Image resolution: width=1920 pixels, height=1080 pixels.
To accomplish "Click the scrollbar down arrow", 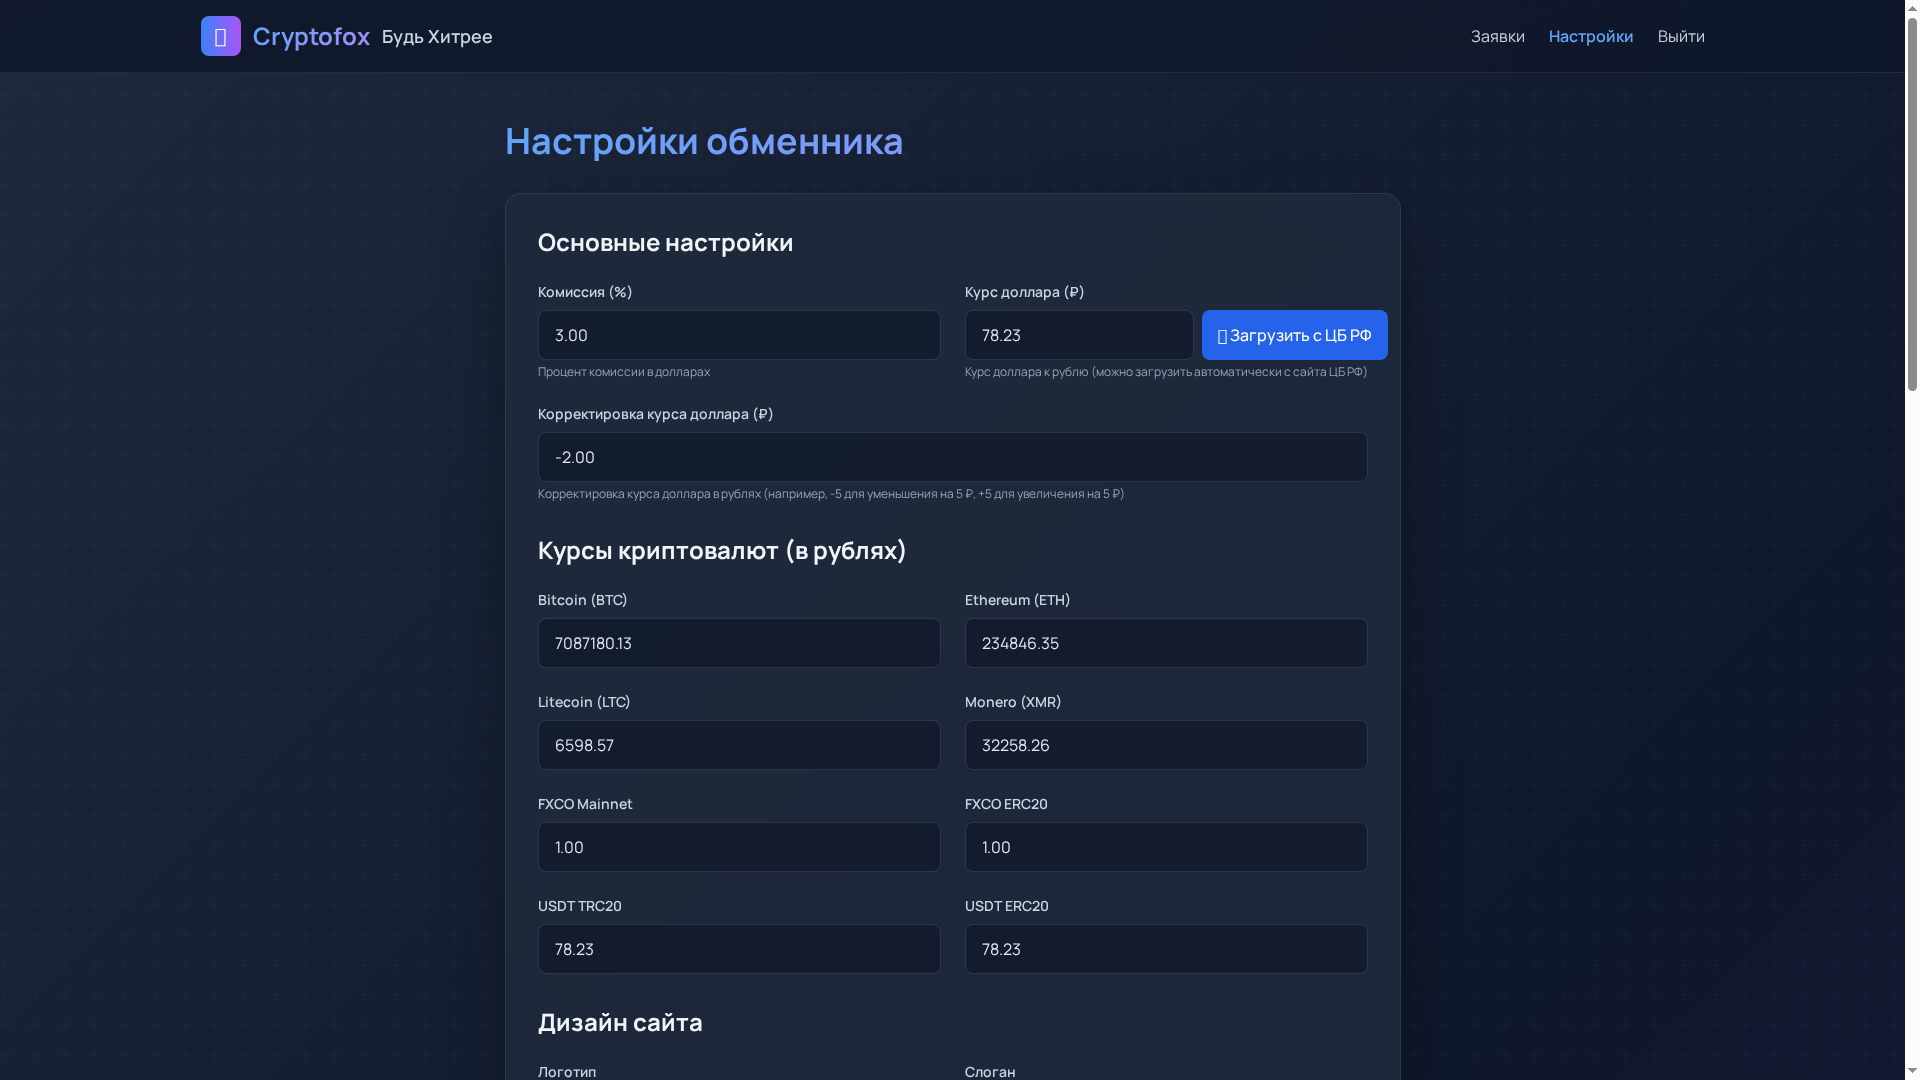I will tap(1911, 1071).
